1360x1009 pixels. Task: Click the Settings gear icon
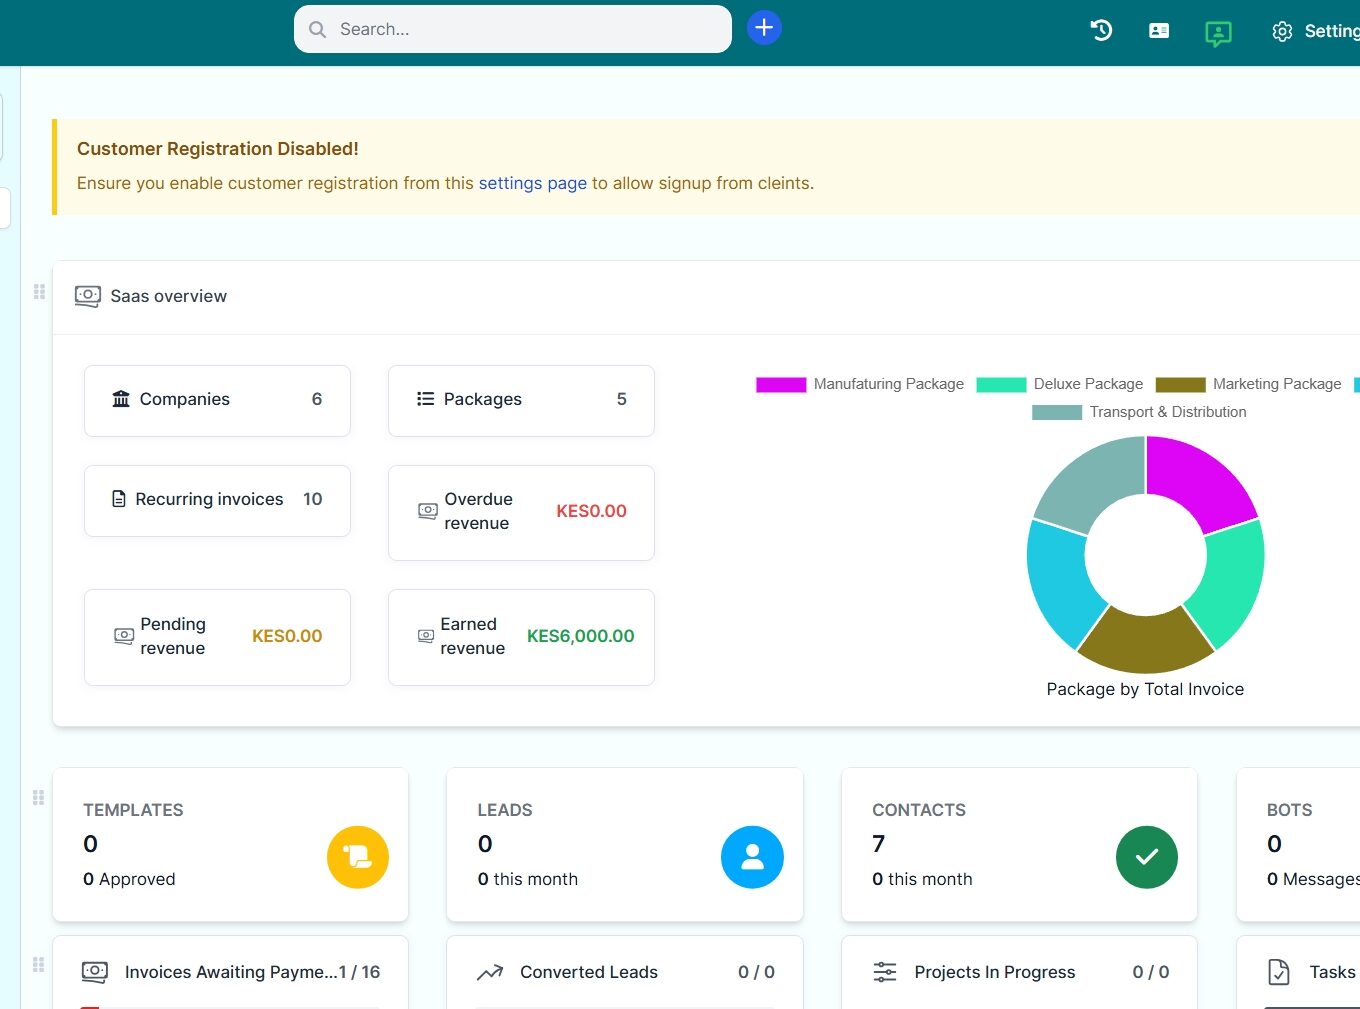tap(1282, 32)
